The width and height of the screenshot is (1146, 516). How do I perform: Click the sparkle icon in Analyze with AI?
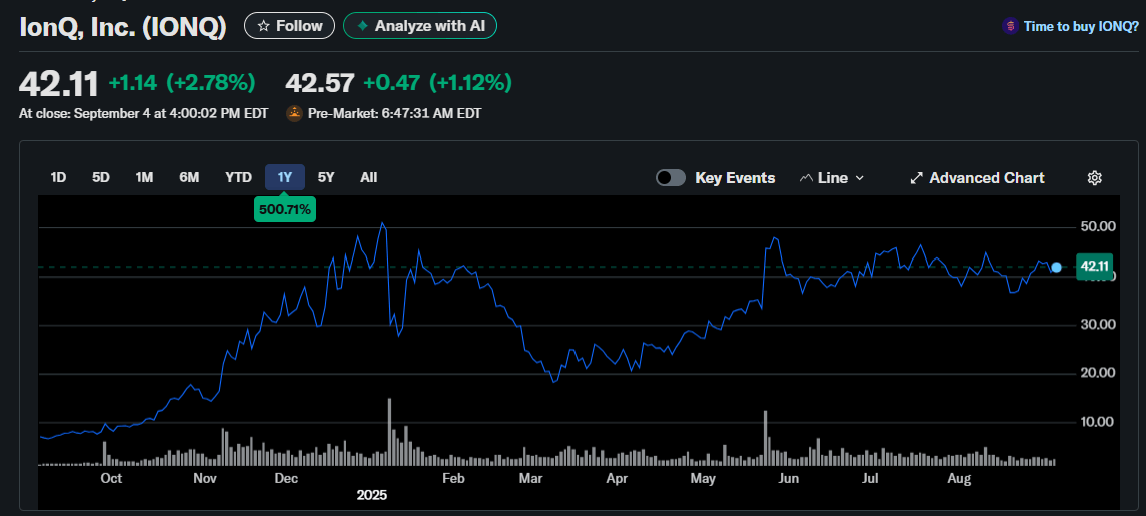[x=362, y=26]
